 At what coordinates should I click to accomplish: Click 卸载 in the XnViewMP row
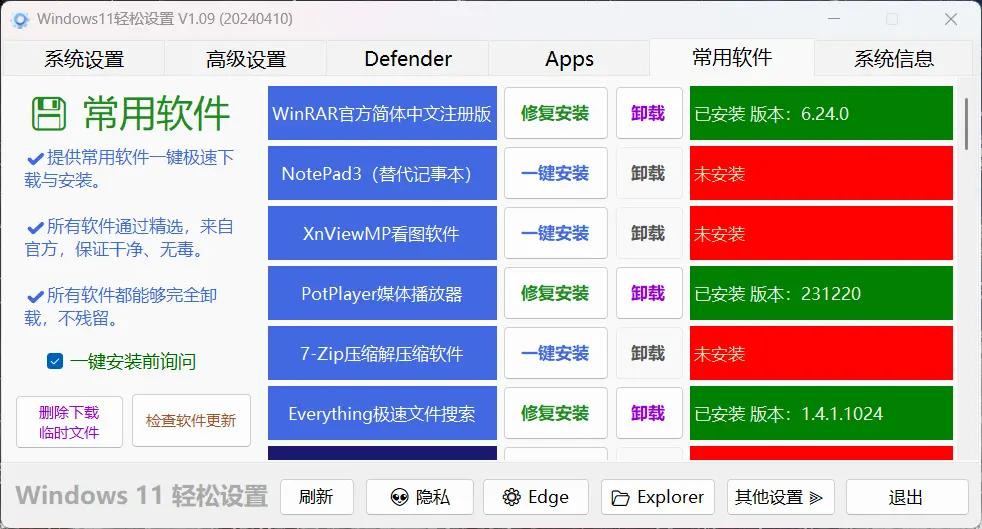[x=649, y=234]
